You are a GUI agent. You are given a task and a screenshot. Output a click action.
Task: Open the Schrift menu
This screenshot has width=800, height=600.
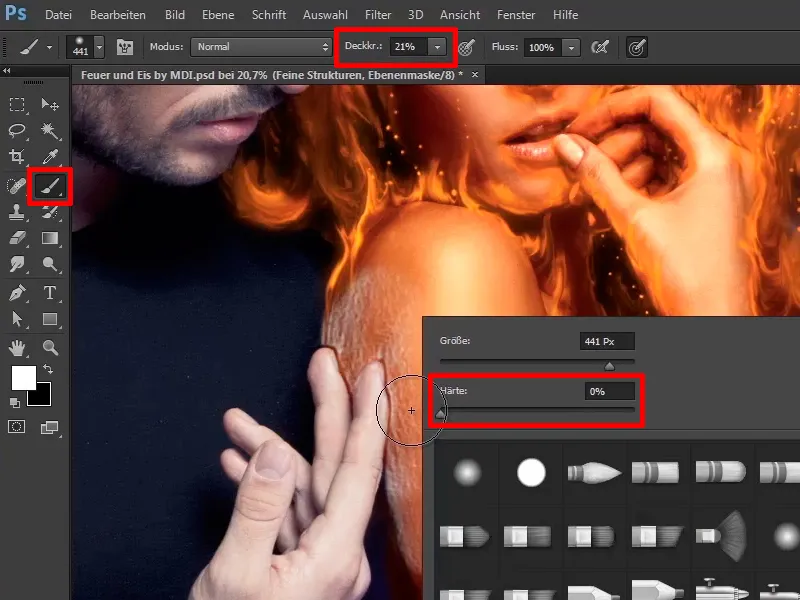[269, 15]
